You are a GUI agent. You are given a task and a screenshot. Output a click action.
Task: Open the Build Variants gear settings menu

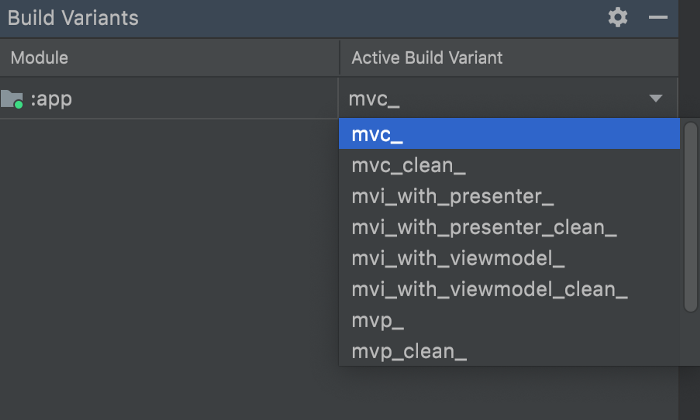click(618, 17)
